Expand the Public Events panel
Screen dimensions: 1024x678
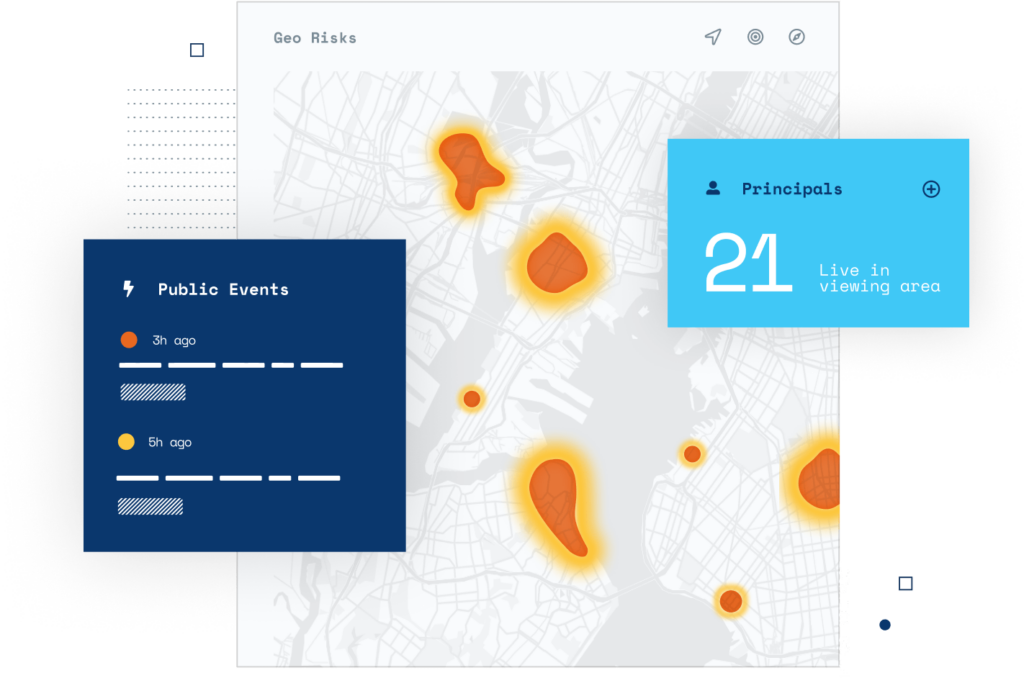pos(223,289)
